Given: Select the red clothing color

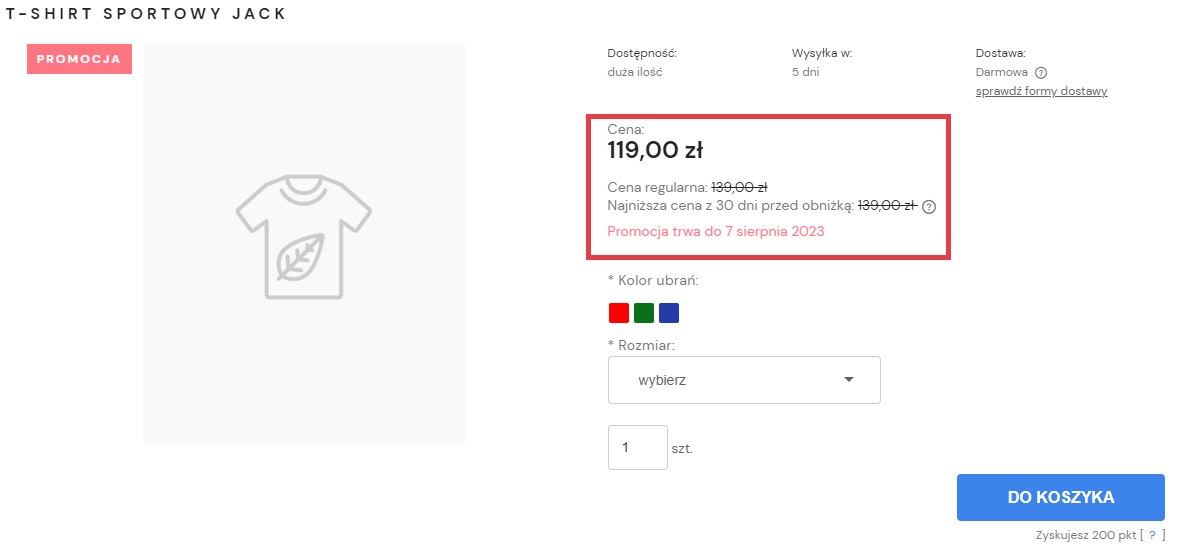Looking at the screenshot, I should click(x=619, y=313).
